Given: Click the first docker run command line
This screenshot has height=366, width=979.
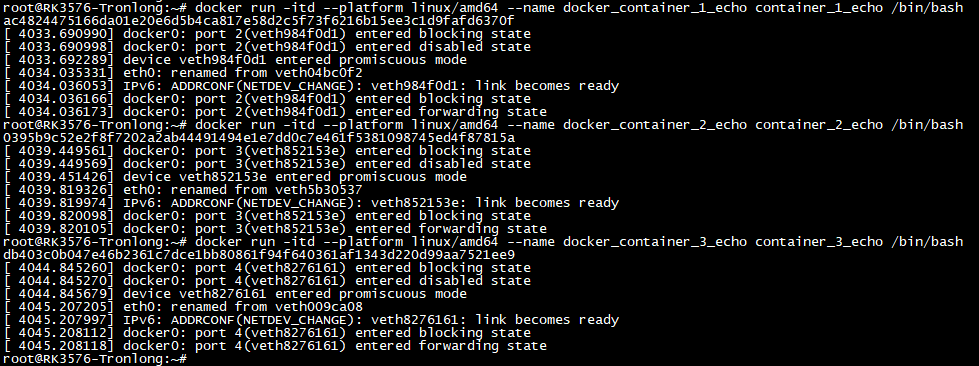Looking at the screenshot, I should click(483, 8).
